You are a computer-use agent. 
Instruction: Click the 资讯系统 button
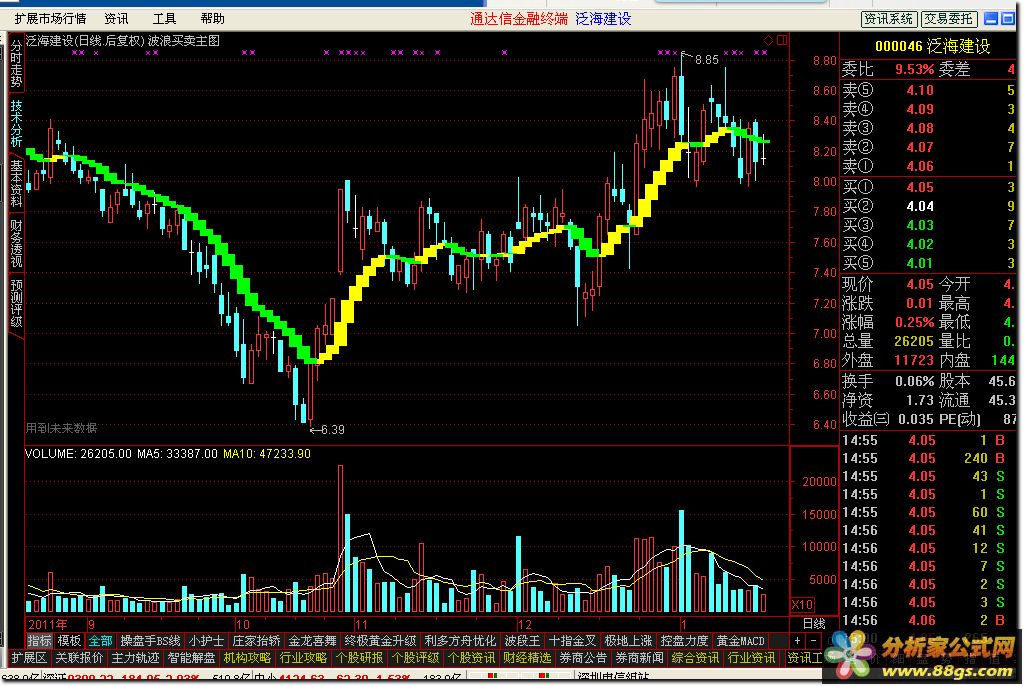click(x=889, y=19)
